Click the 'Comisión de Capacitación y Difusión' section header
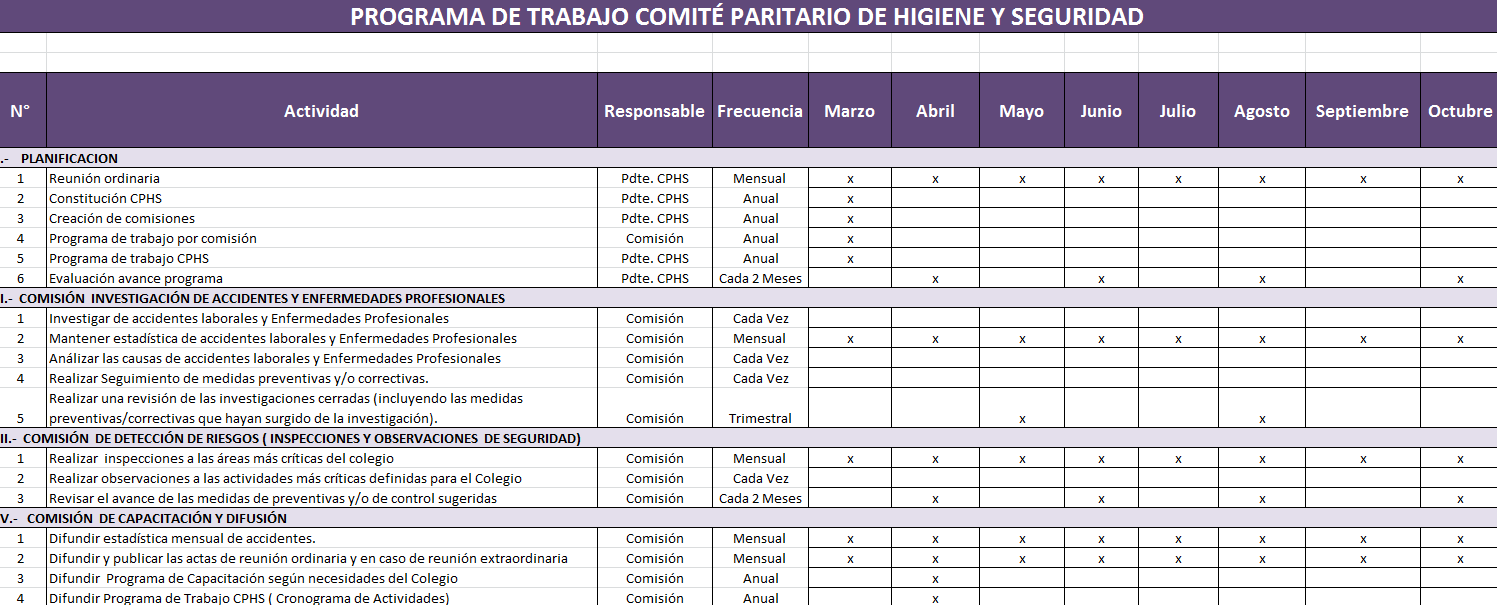The width and height of the screenshot is (1497, 605). [156, 518]
